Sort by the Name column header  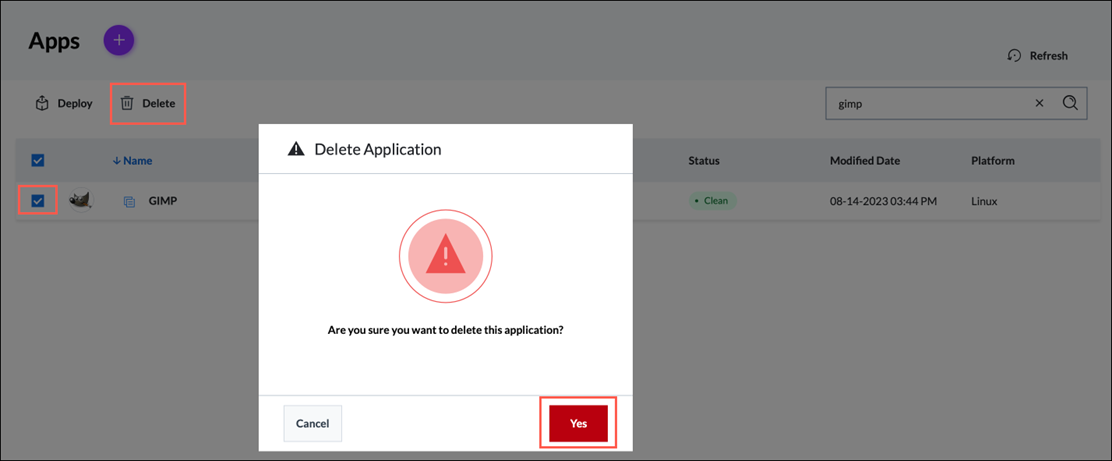point(137,160)
